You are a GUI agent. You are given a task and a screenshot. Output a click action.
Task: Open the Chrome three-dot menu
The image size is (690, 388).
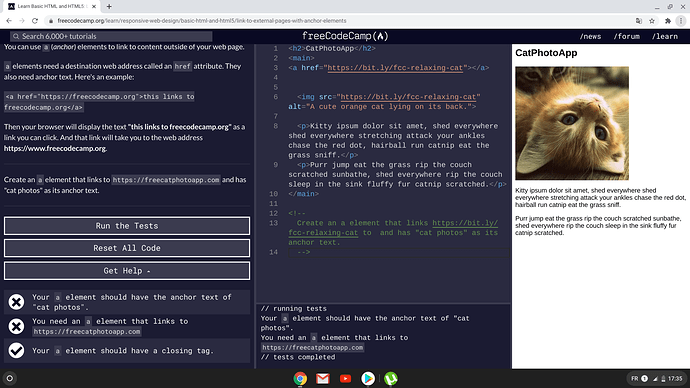pyautogui.click(x=681, y=21)
